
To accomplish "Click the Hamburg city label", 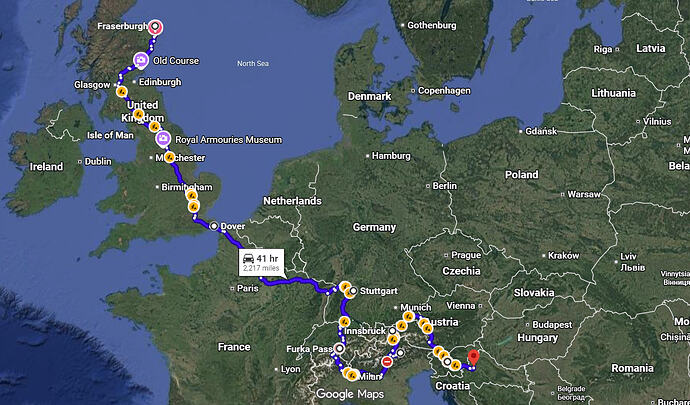I will tap(391, 156).
